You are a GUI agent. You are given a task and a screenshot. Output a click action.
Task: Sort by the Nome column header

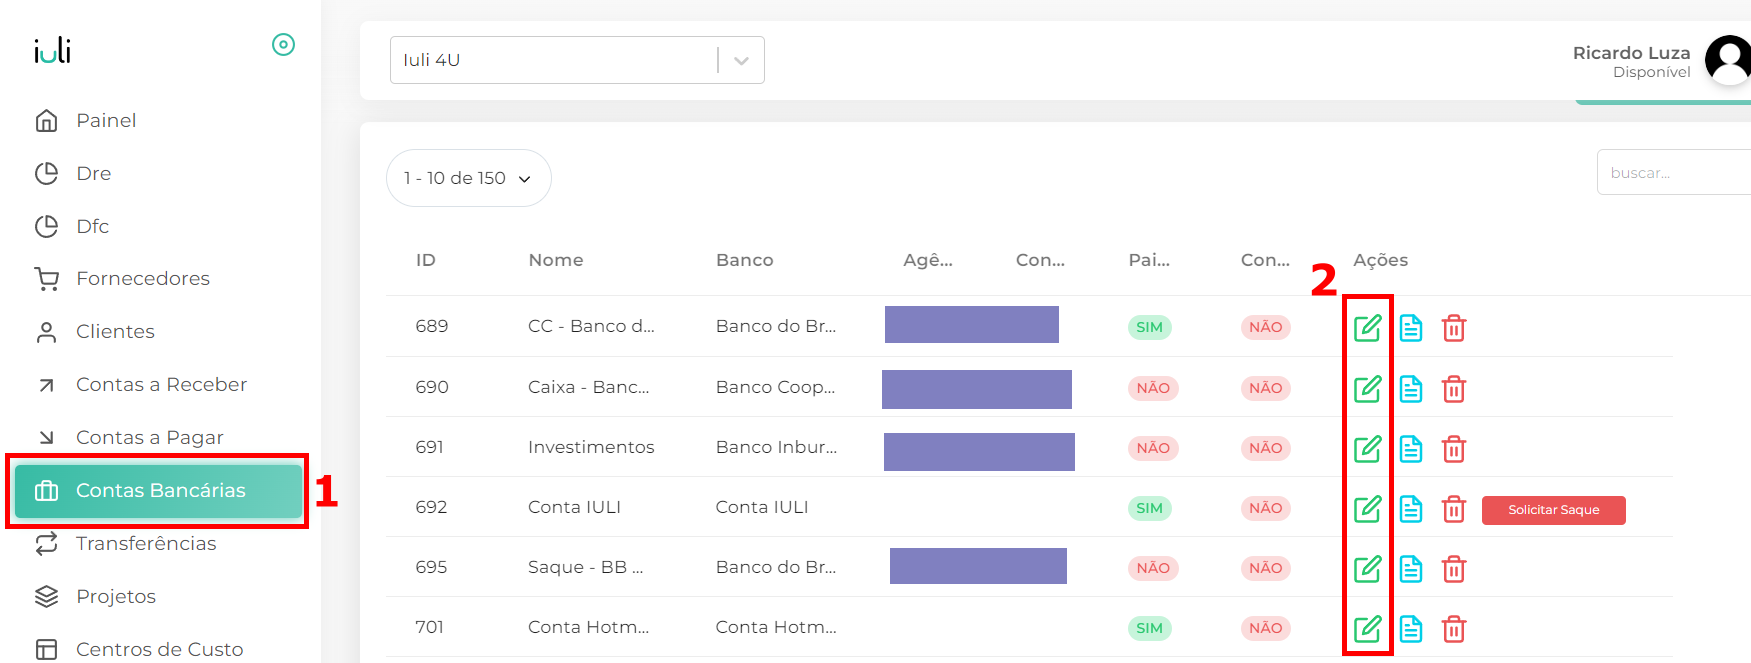(x=556, y=260)
